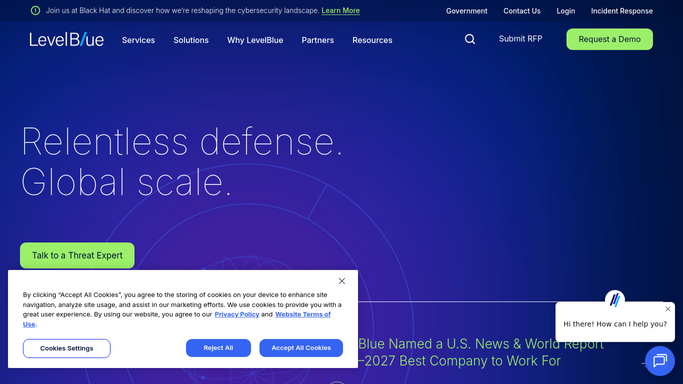Go to Incident Response page
683x384 pixels.
pyautogui.click(x=622, y=11)
